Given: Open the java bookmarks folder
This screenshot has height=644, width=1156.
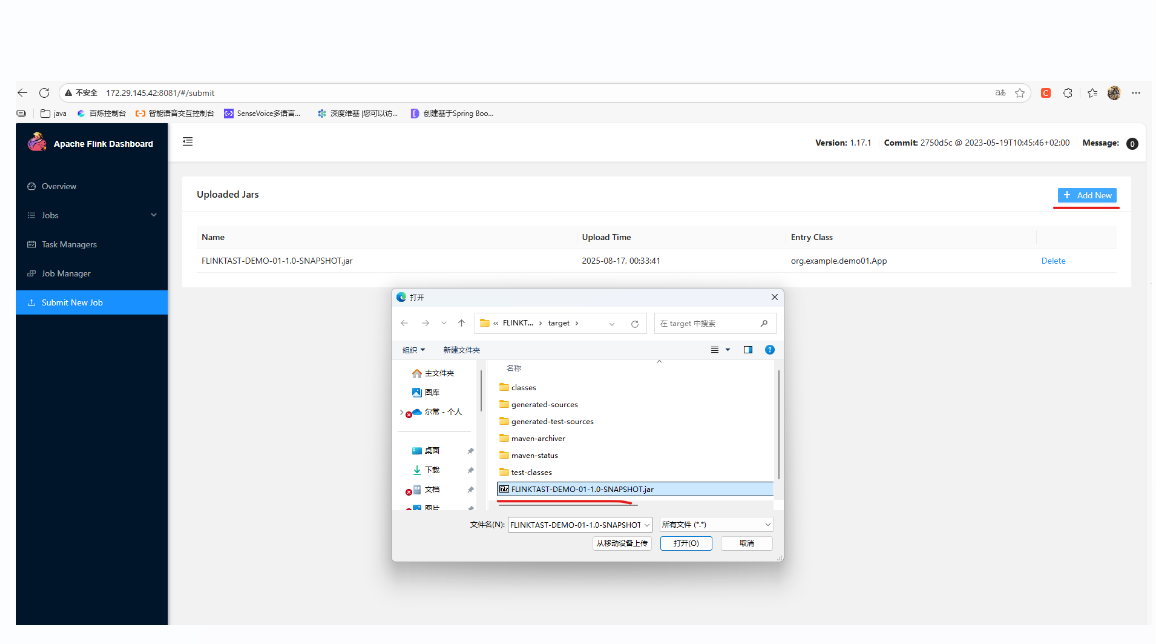Looking at the screenshot, I should coord(53,113).
